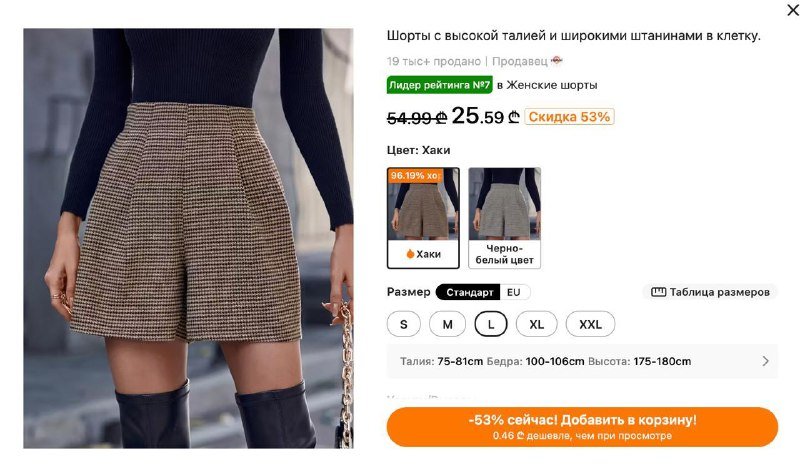Open Таблица размеров size chart

coord(710,292)
